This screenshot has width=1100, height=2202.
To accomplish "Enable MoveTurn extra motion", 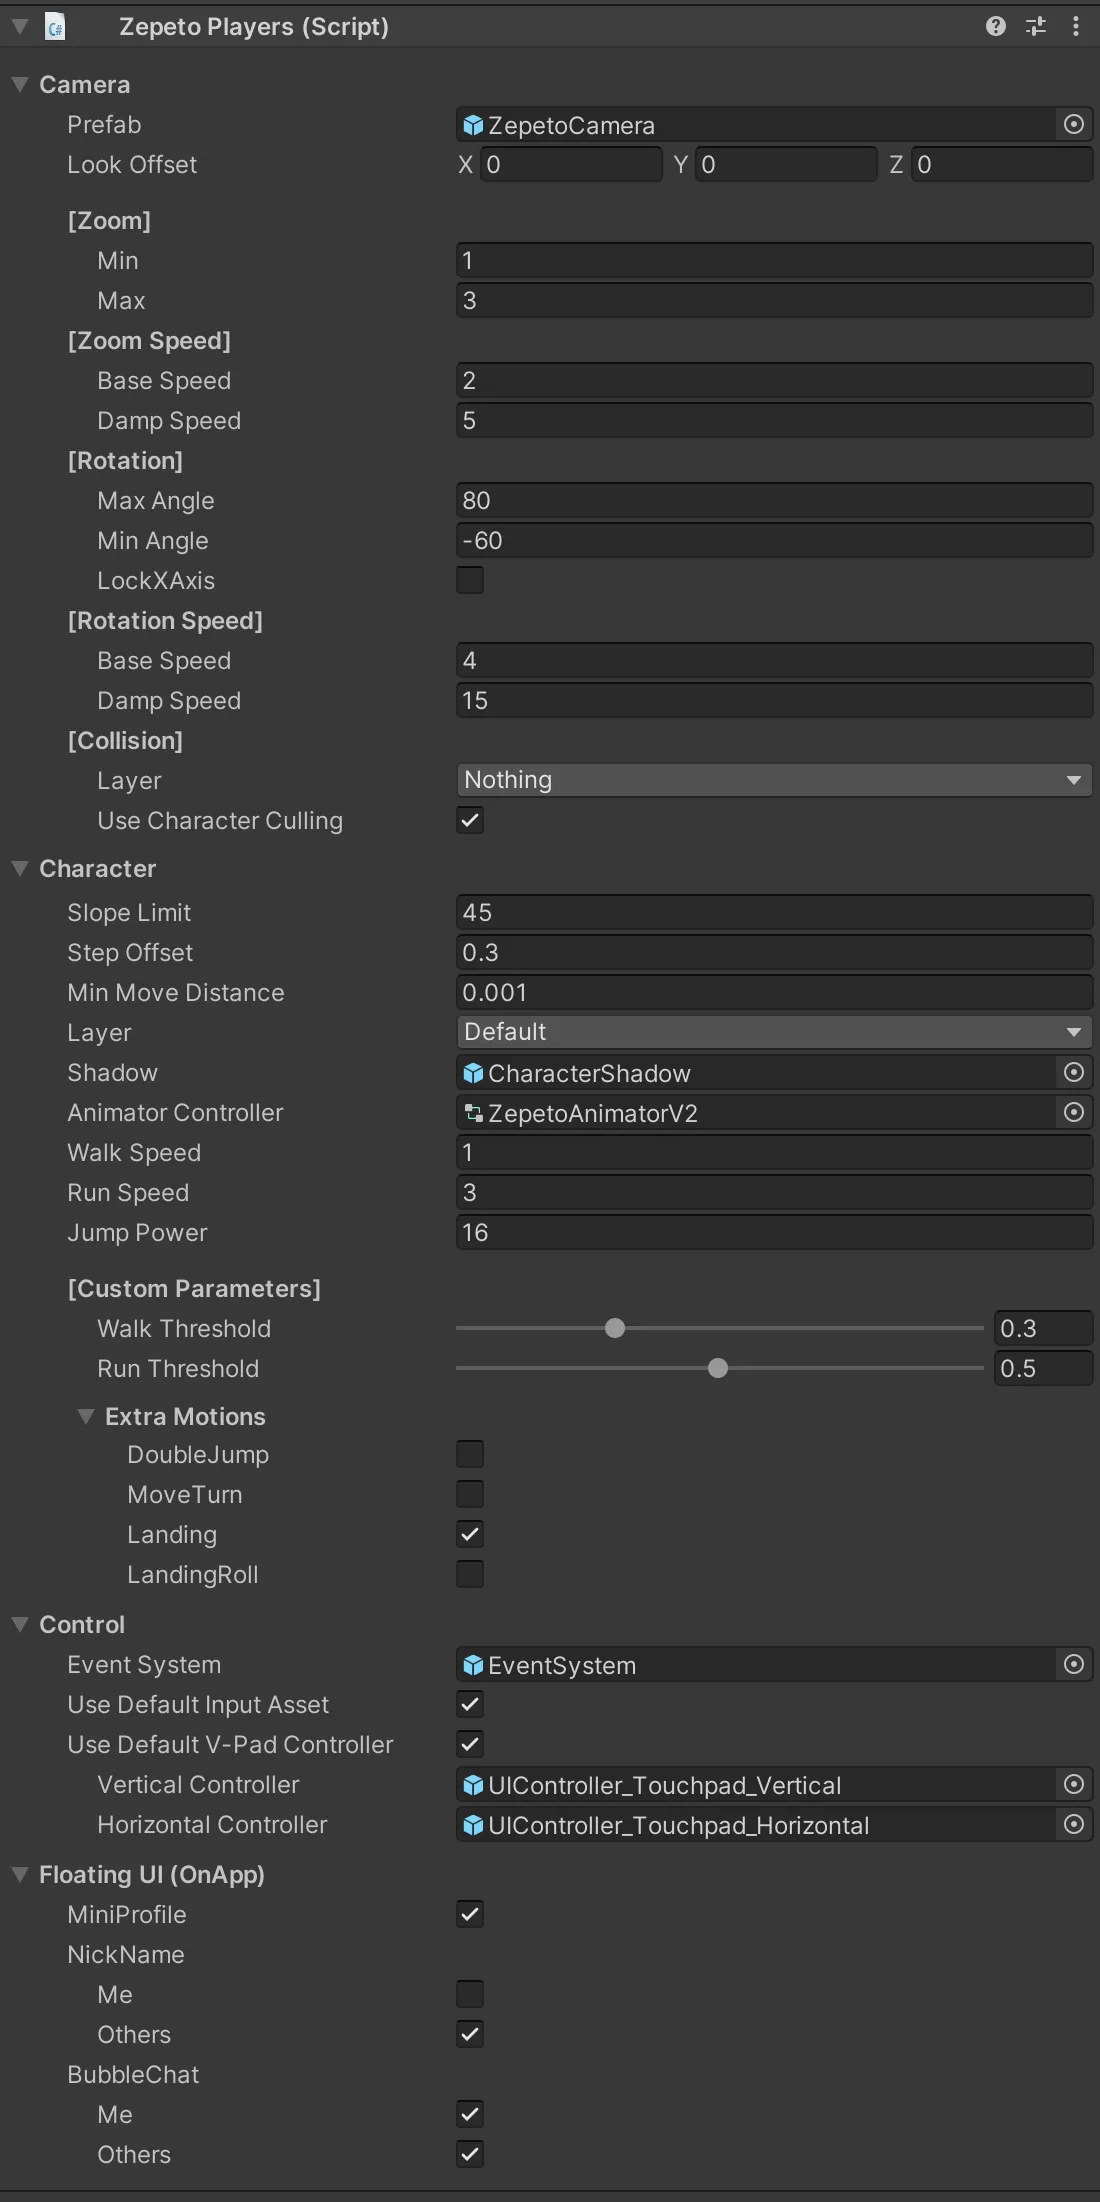I will click(x=470, y=1494).
